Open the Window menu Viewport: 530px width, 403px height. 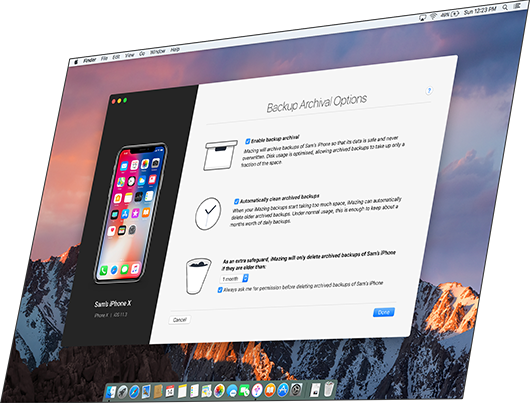tap(158, 51)
